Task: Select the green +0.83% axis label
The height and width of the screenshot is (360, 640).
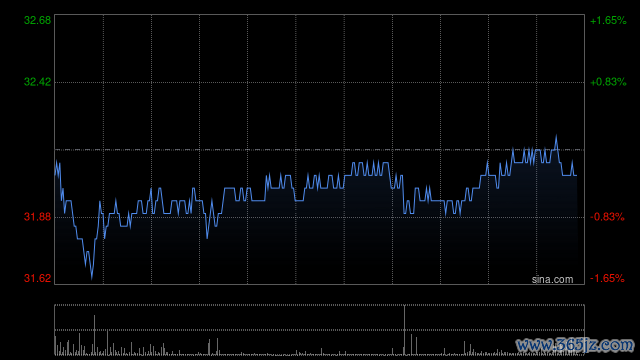Action: point(608,82)
